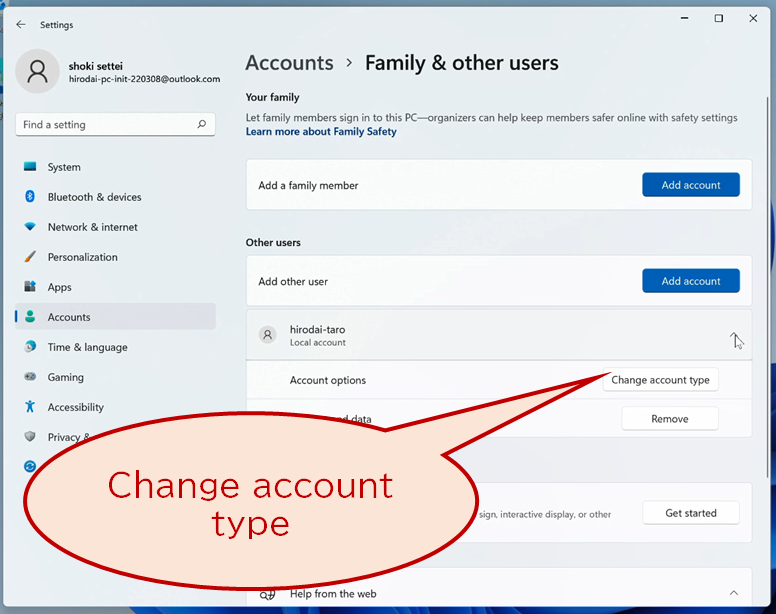Open the Apps settings page
Screen dimensions: 776x614
point(115,287)
